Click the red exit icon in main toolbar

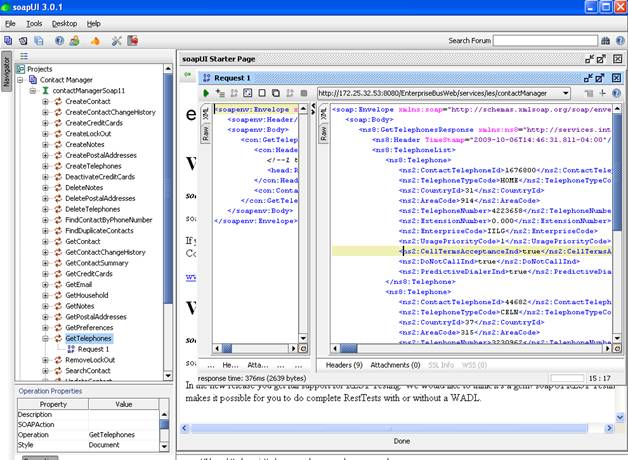133,40
